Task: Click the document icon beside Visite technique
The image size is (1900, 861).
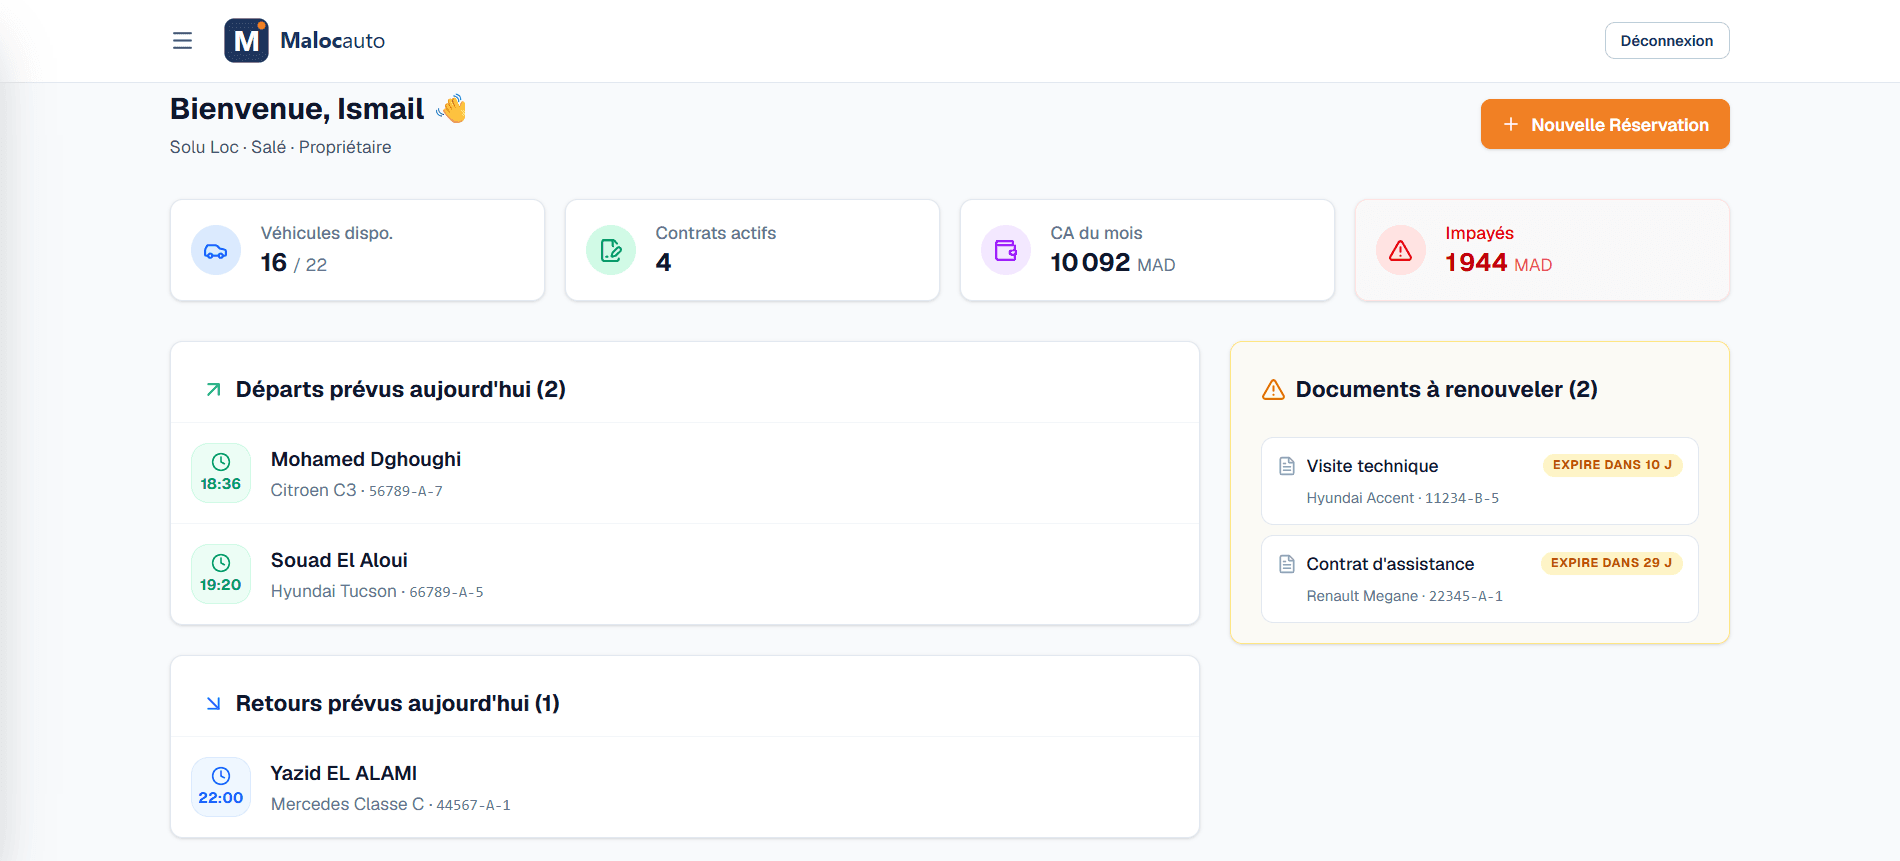Action: click(x=1287, y=466)
